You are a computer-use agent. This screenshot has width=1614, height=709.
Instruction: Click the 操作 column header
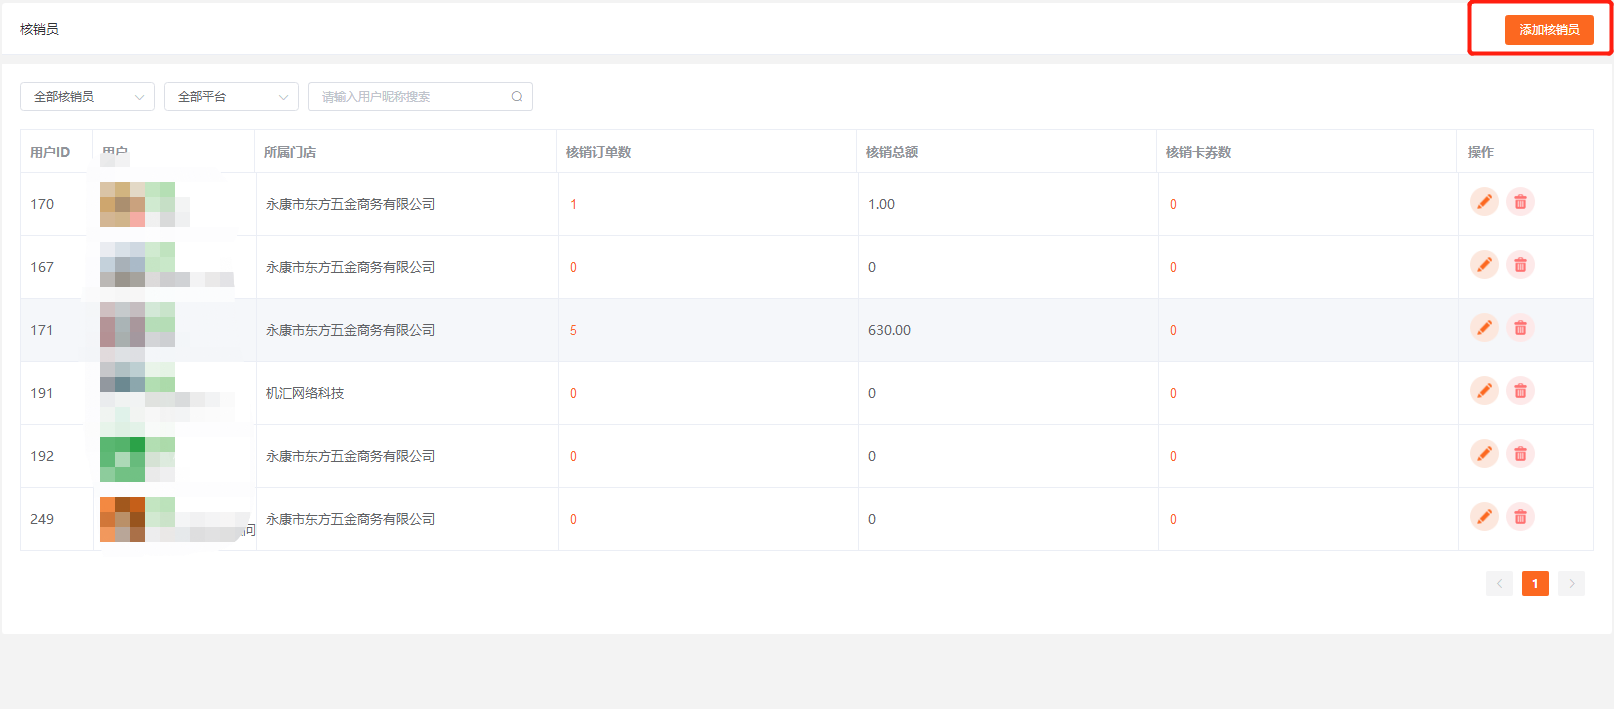[1480, 152]
